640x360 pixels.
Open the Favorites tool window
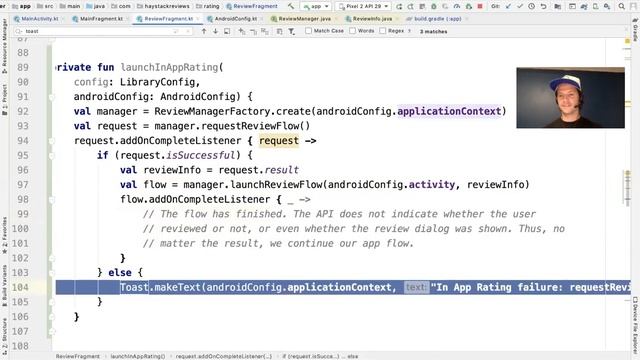click(4, 236)
